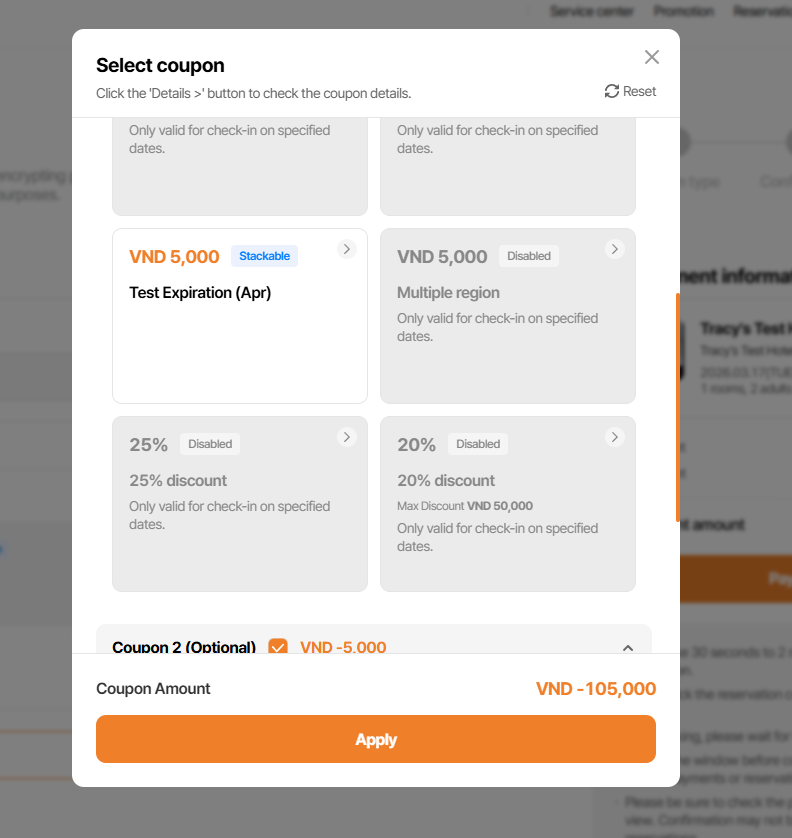This screenshot has height=838, width=792.
Task: Open details arrow on 25% discount coupon
Action: 347,437
